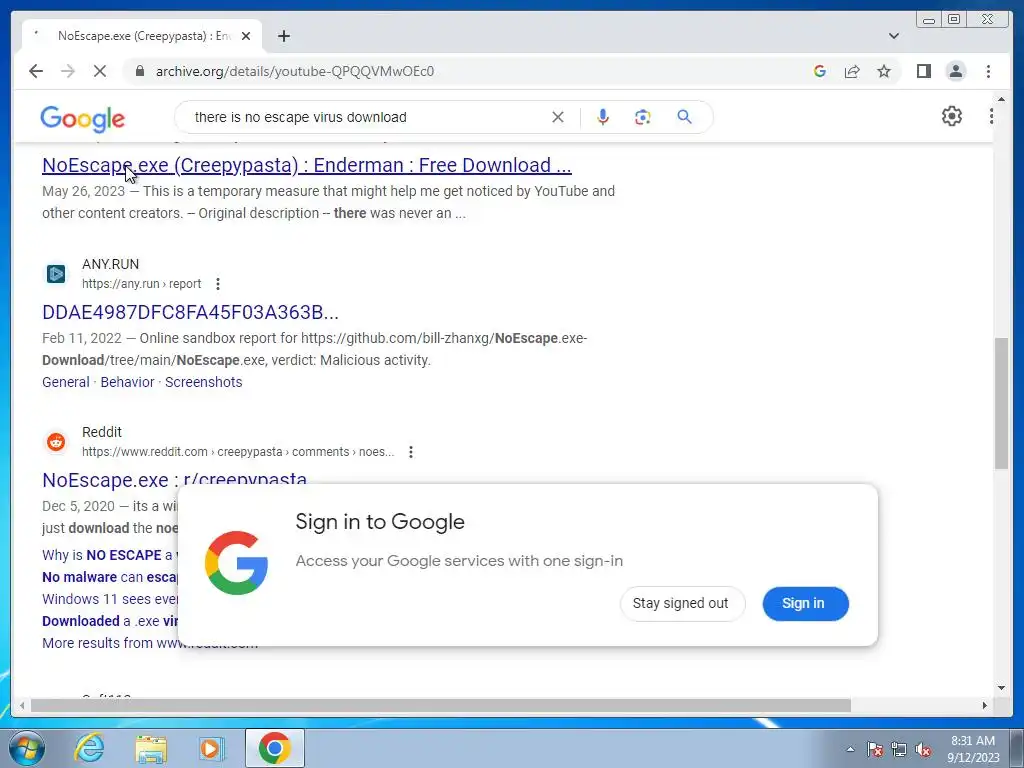1024x768 pixels.
Task: Click the scroll down arrow
Action: 1001,688
